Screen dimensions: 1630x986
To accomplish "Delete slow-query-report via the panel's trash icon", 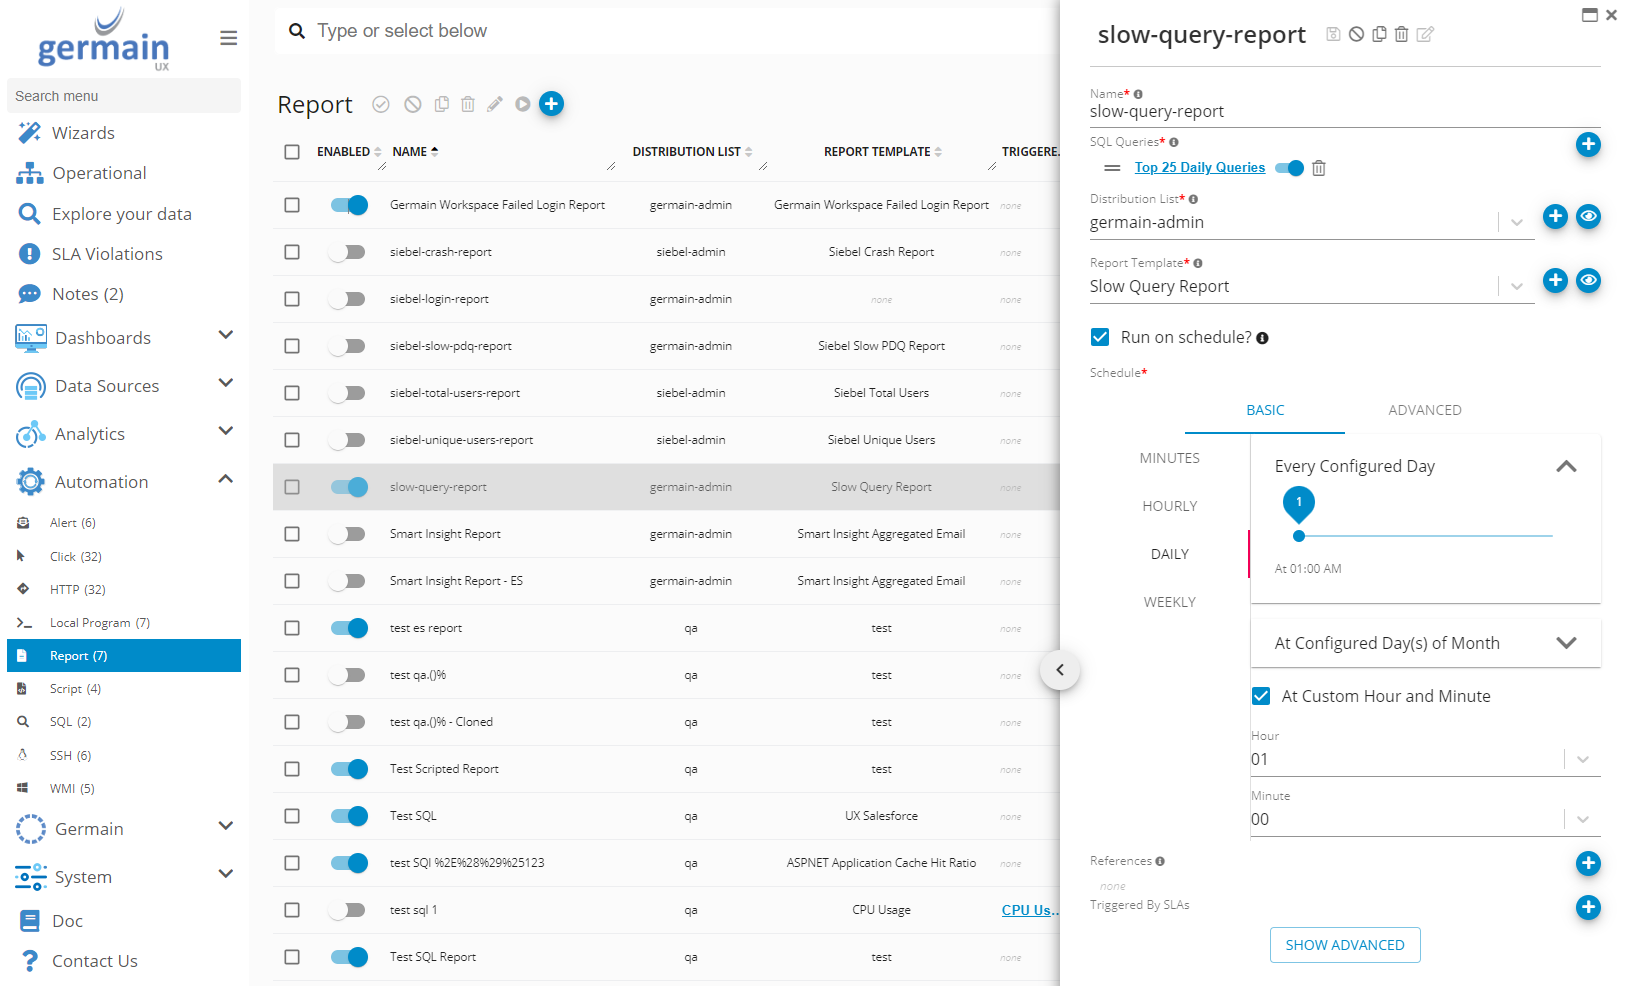I will [x=1402, y=34].
